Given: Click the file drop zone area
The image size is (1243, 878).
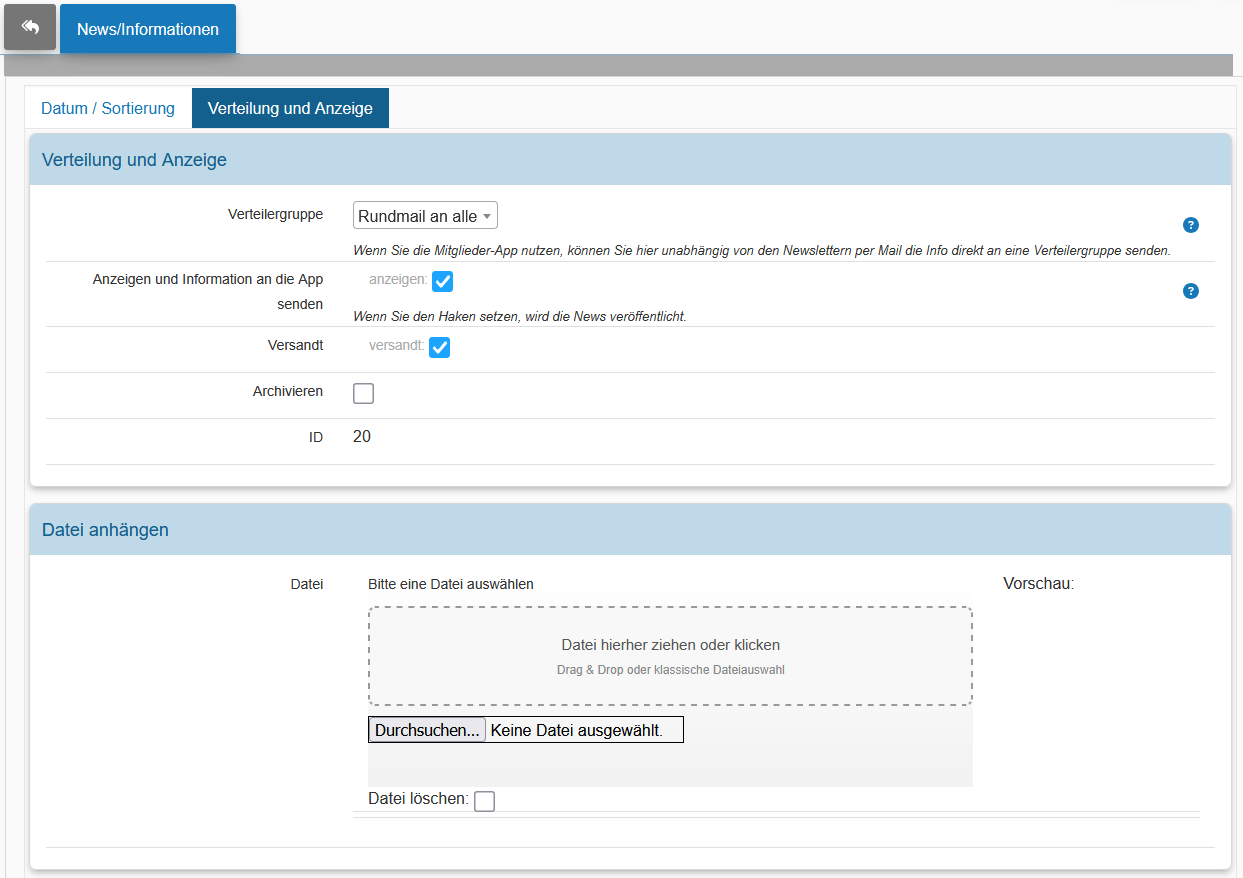Looking at the screenshot, I should pyautogui.click(x=670, y=656).
